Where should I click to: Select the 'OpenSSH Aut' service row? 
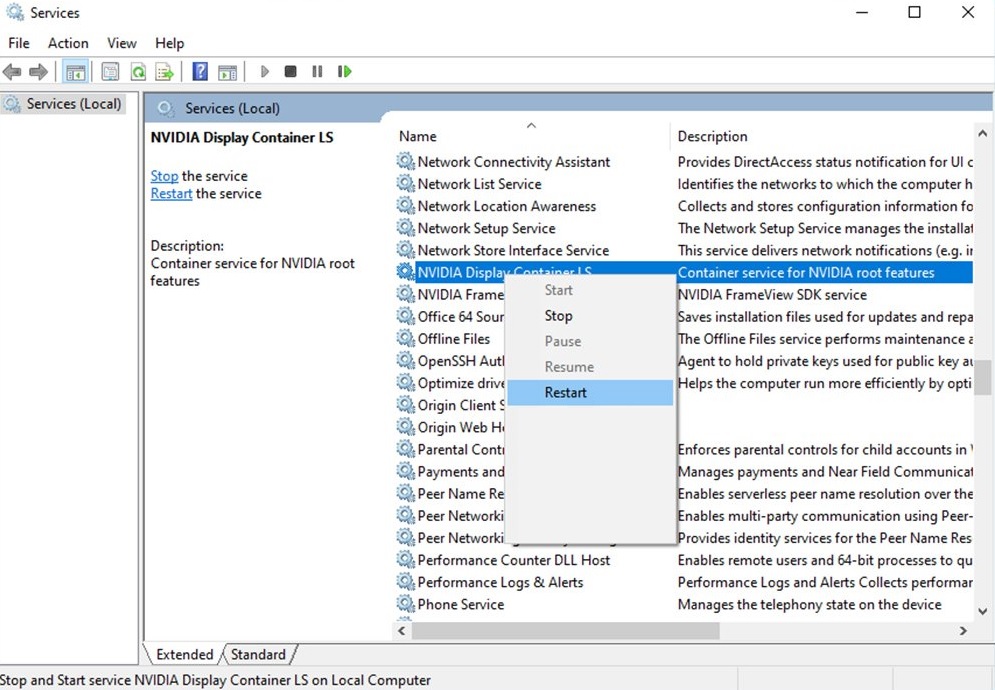[x=460, y=361]
